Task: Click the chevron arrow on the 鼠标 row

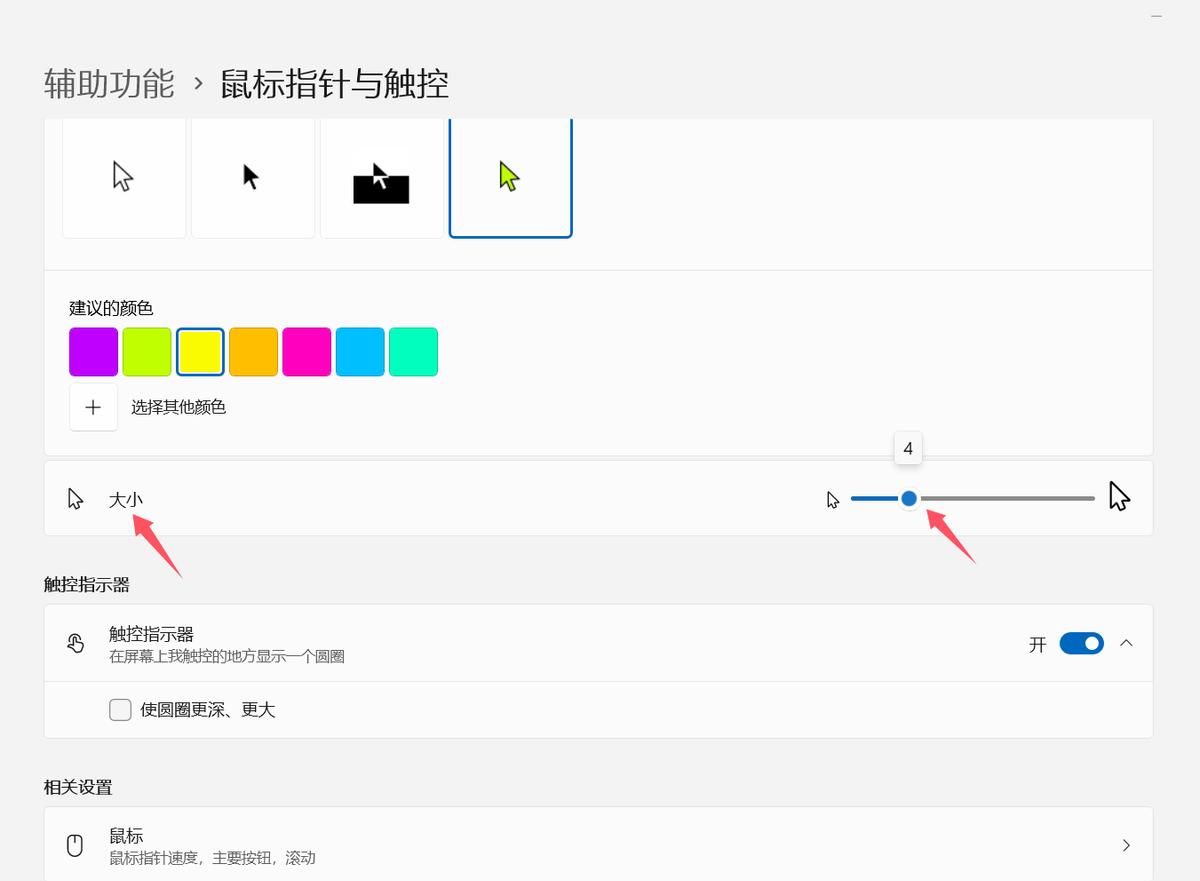Action: tap(1126, 845)
